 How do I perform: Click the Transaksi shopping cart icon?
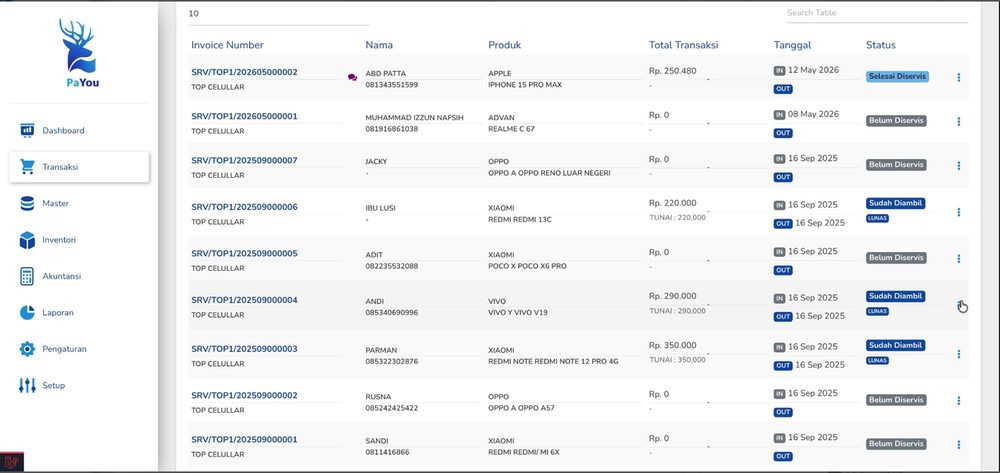click(27, 167)
